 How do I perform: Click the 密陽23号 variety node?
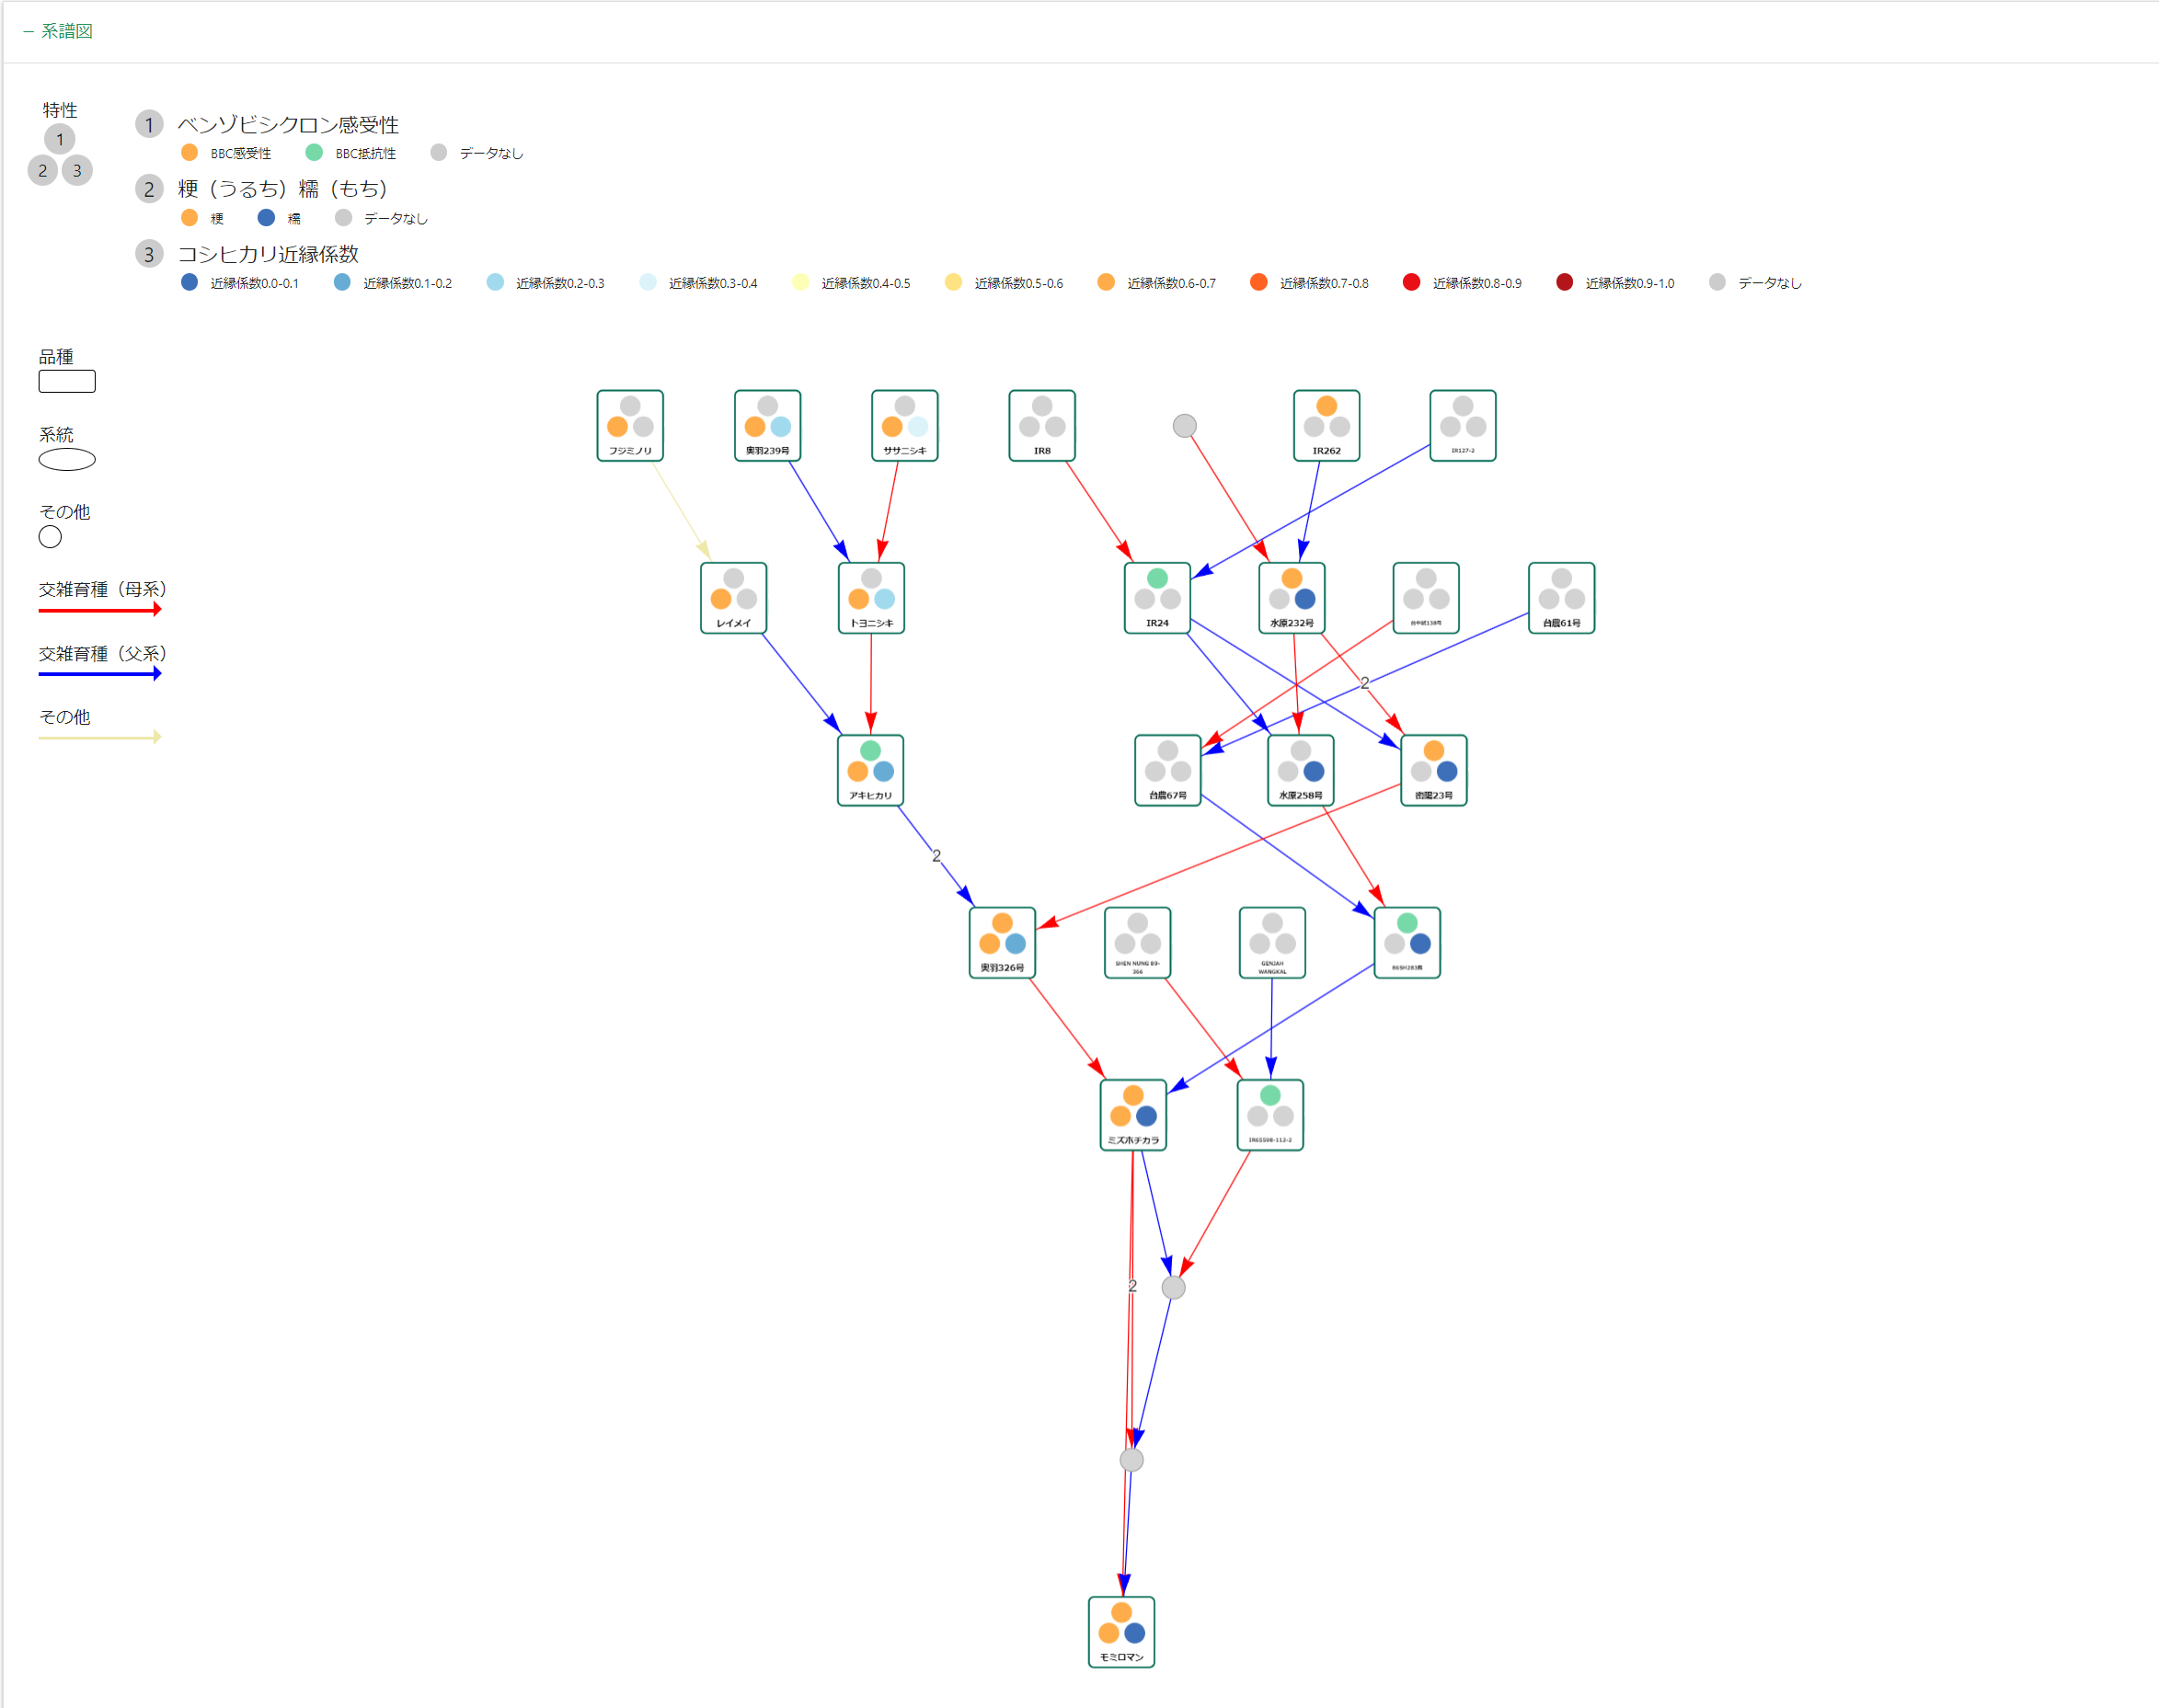click(1433, 770)
